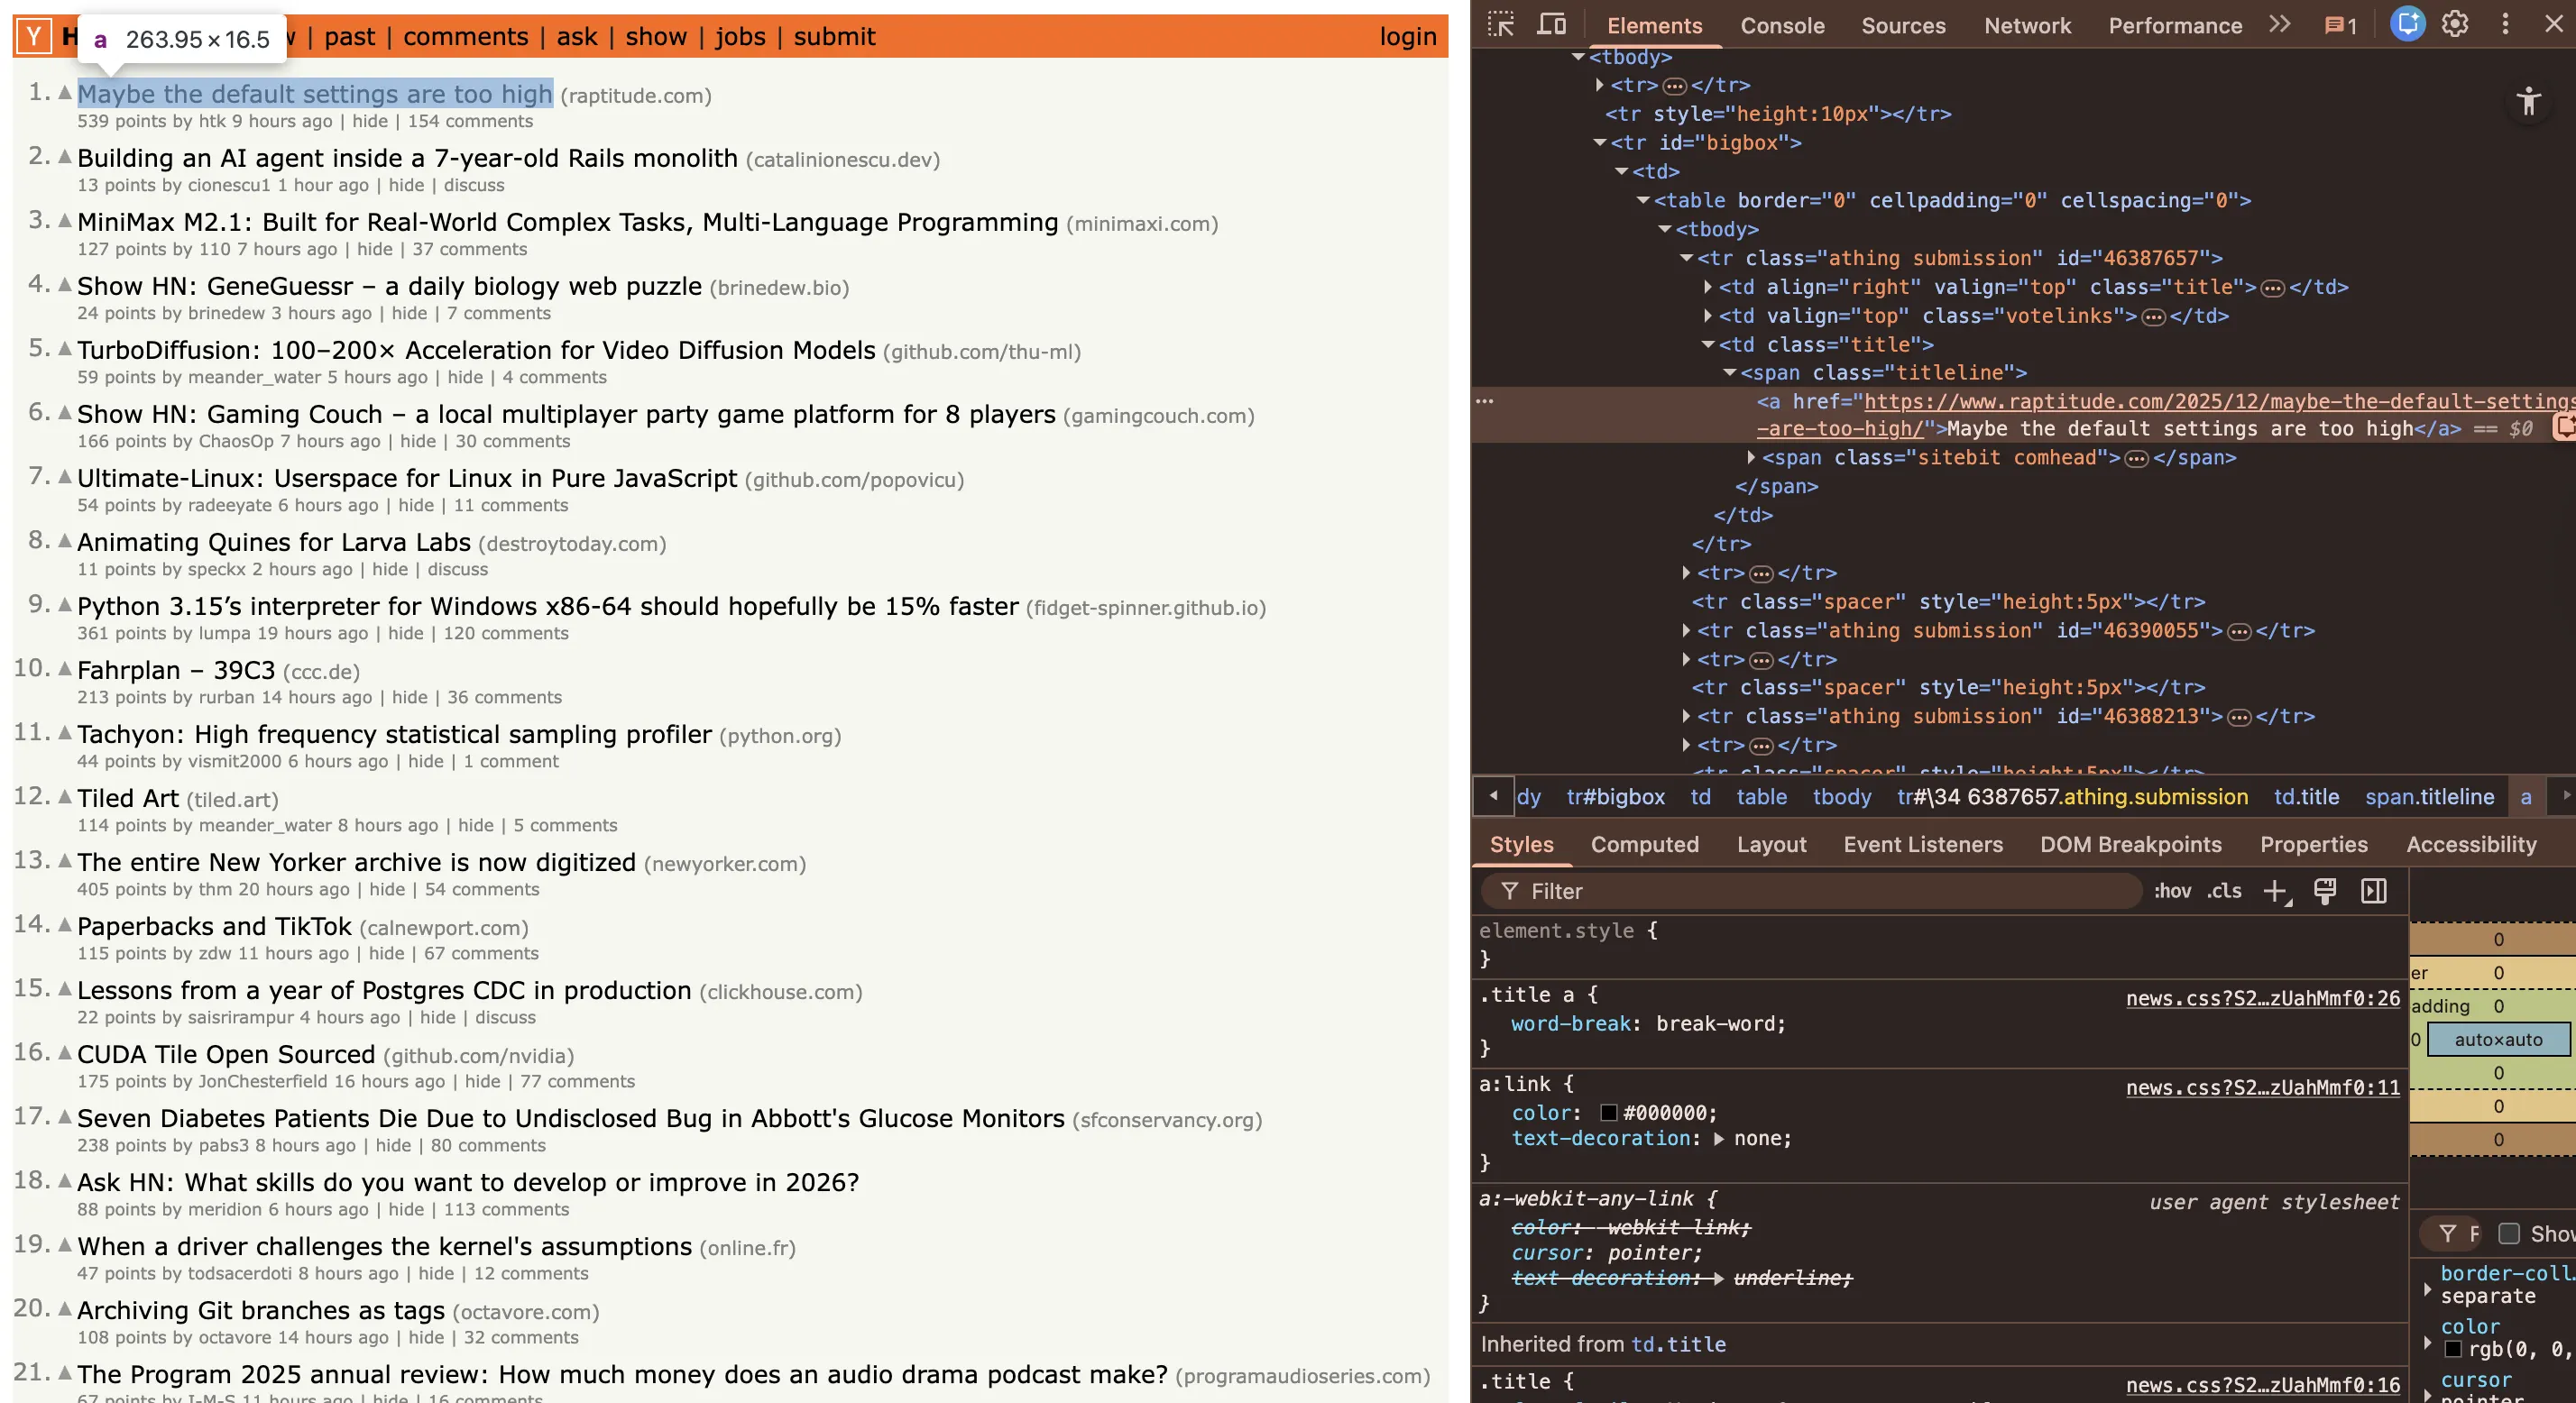Toggle the device toolbar emulation icon
Screen dimensions: 2576x1403
coord(1552,23)
